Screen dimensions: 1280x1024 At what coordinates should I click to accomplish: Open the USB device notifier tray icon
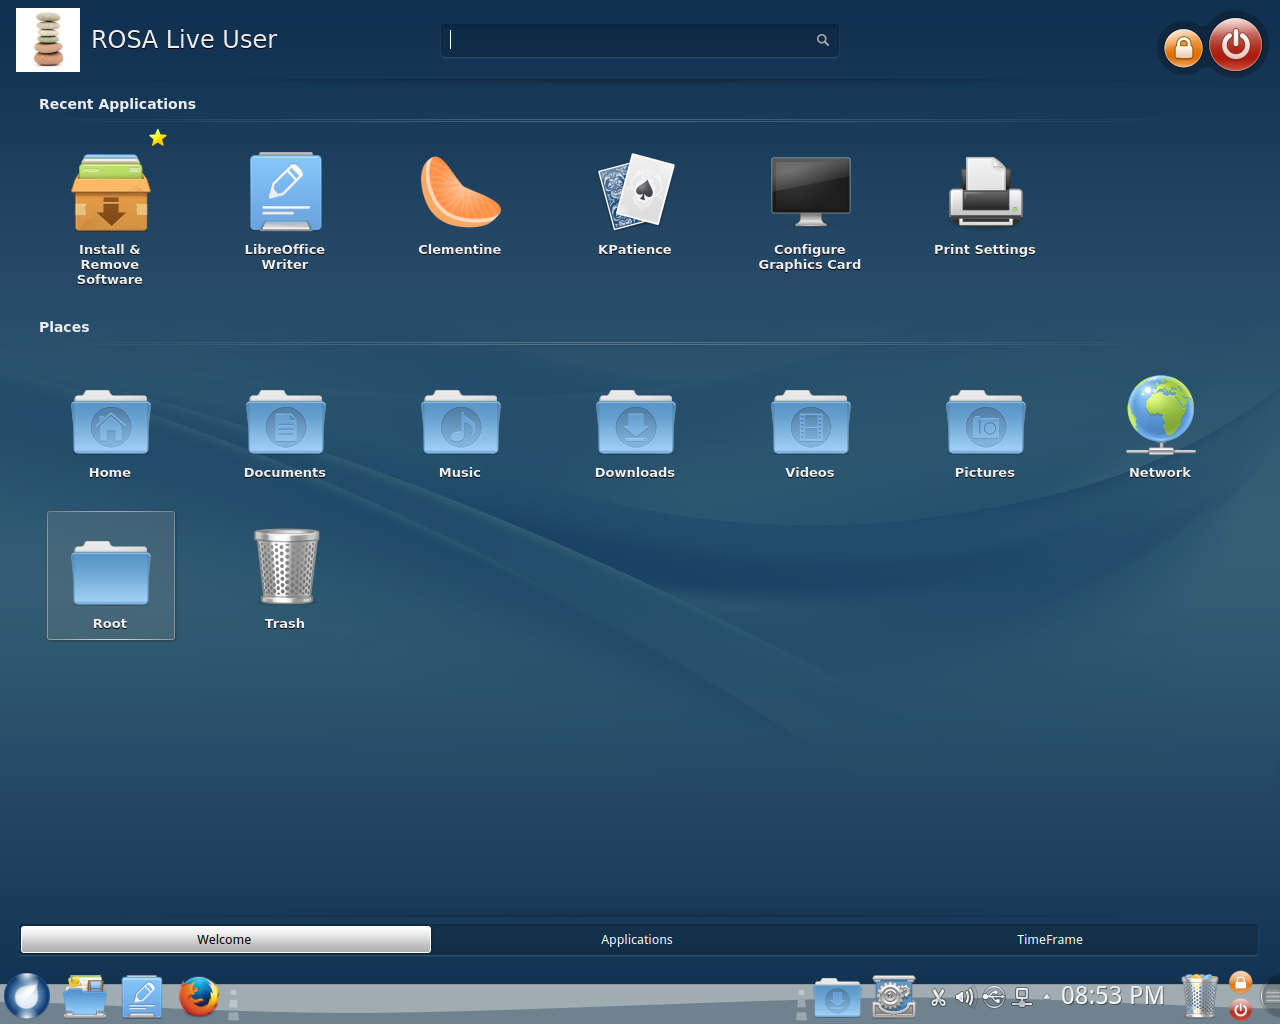pos(993,997)
